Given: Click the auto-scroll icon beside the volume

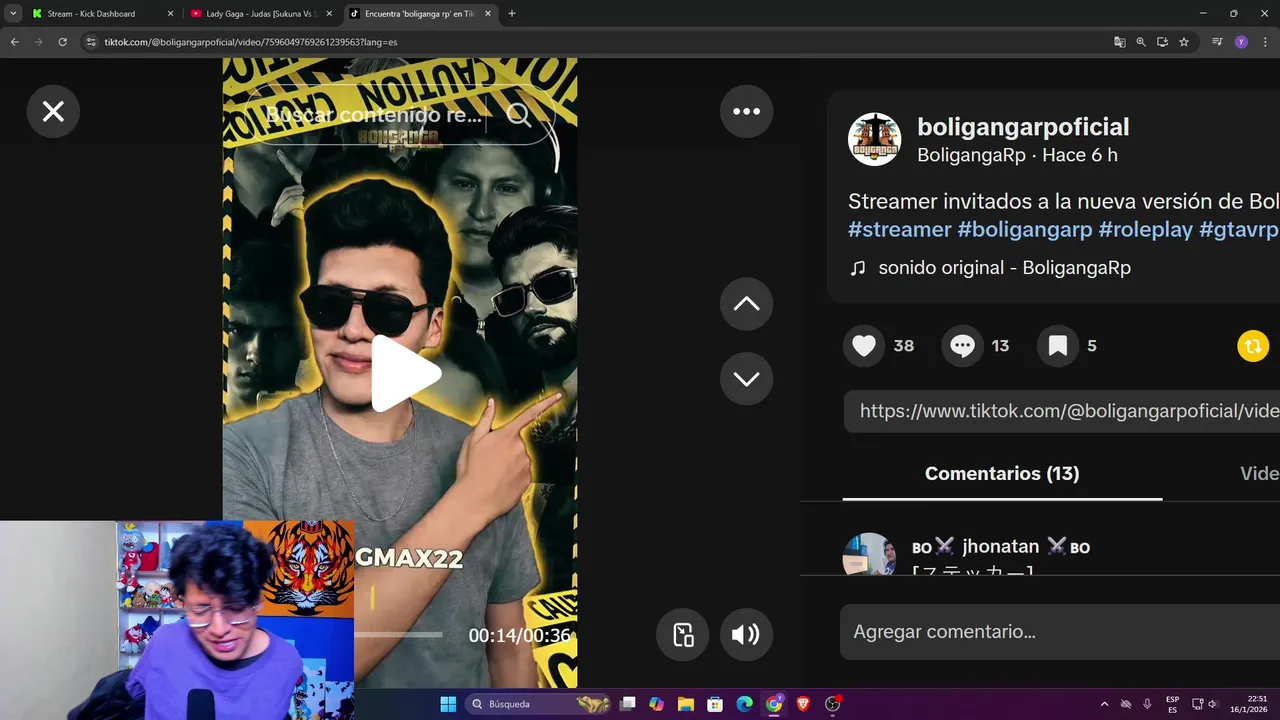Looking at the screenshot, I should point(683,635).
